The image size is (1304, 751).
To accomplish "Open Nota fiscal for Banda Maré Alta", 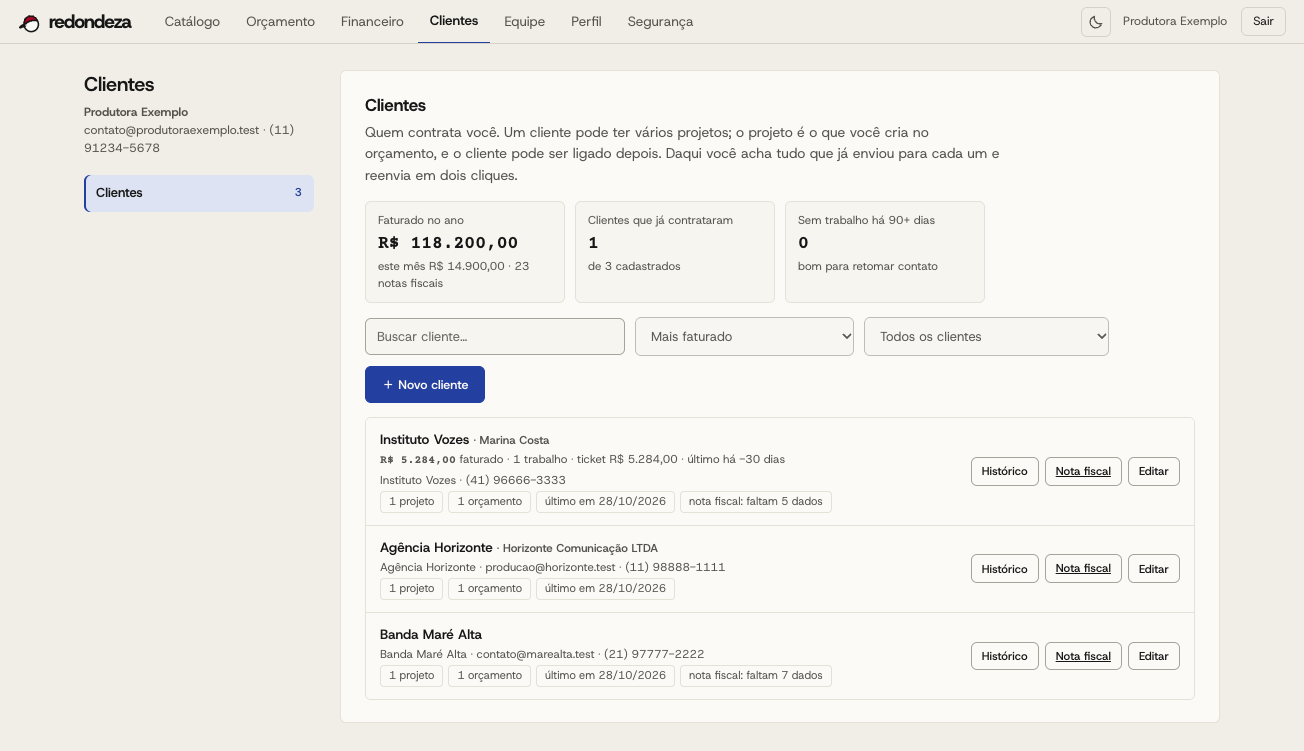I will pyautogui.click(x=1083, y=656).
